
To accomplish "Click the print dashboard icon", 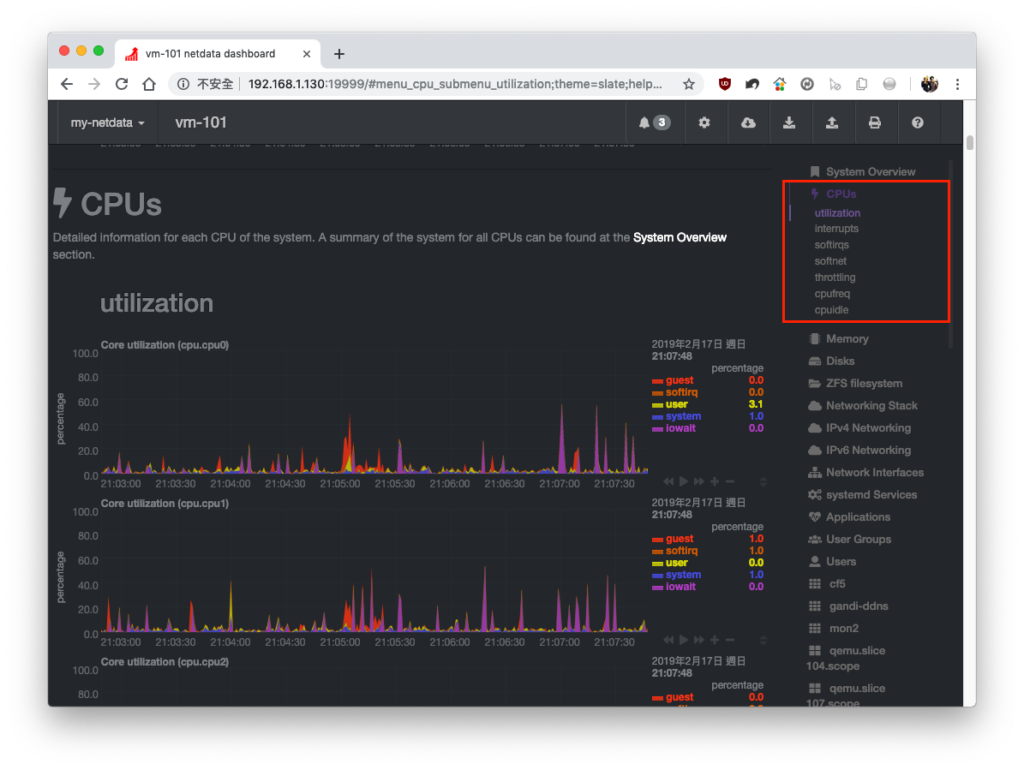I will tap(874, 123).
